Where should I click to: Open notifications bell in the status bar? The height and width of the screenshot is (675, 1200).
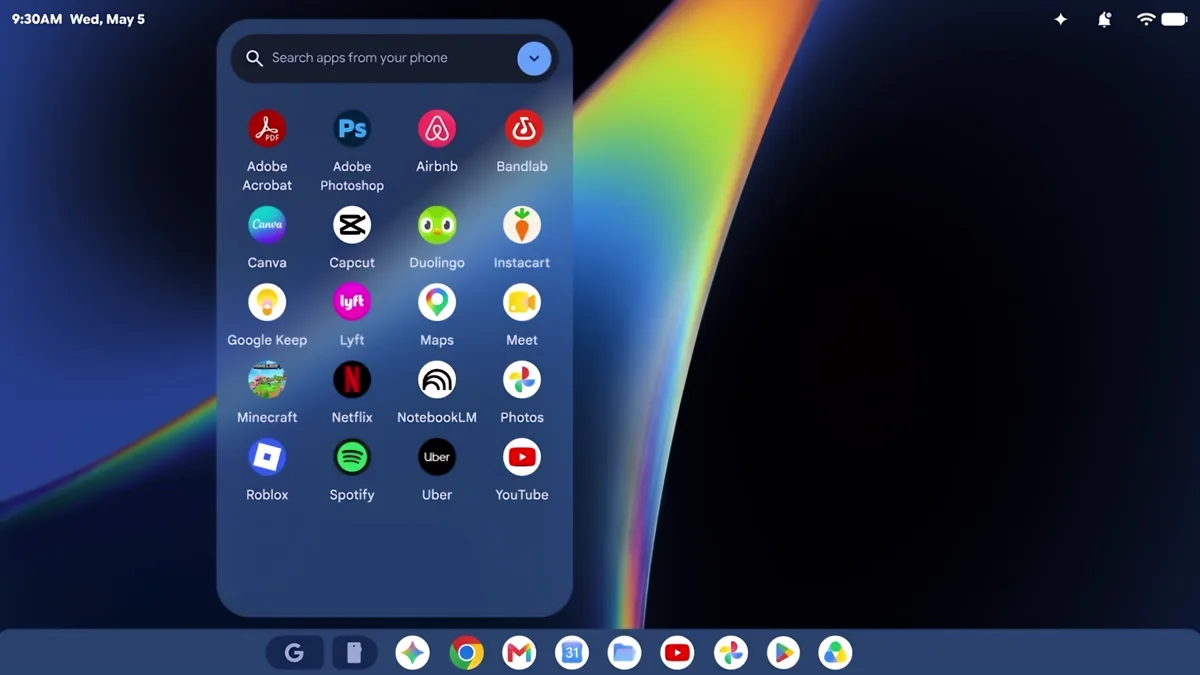[1104, 19]
